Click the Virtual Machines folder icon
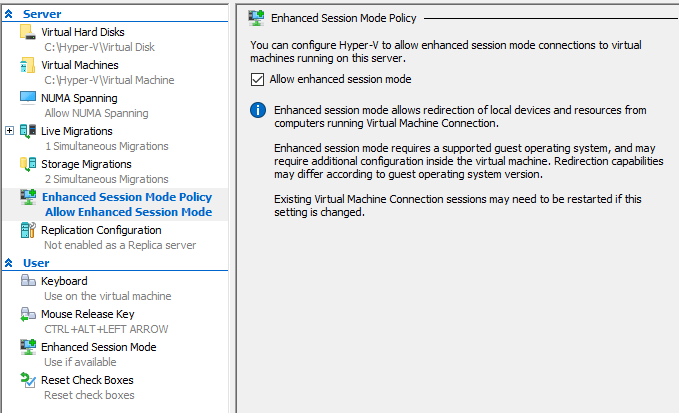 coord(28,65)
